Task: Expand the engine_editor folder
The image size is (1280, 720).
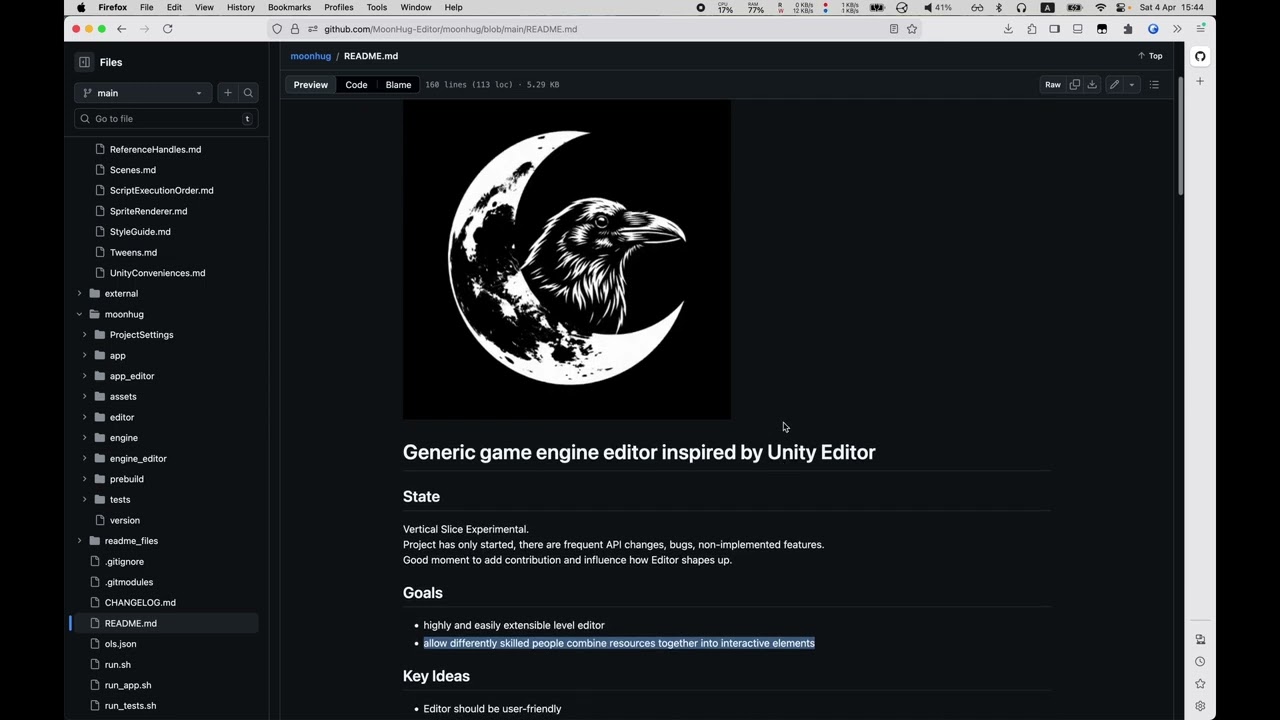Action: tap(84, 459)
